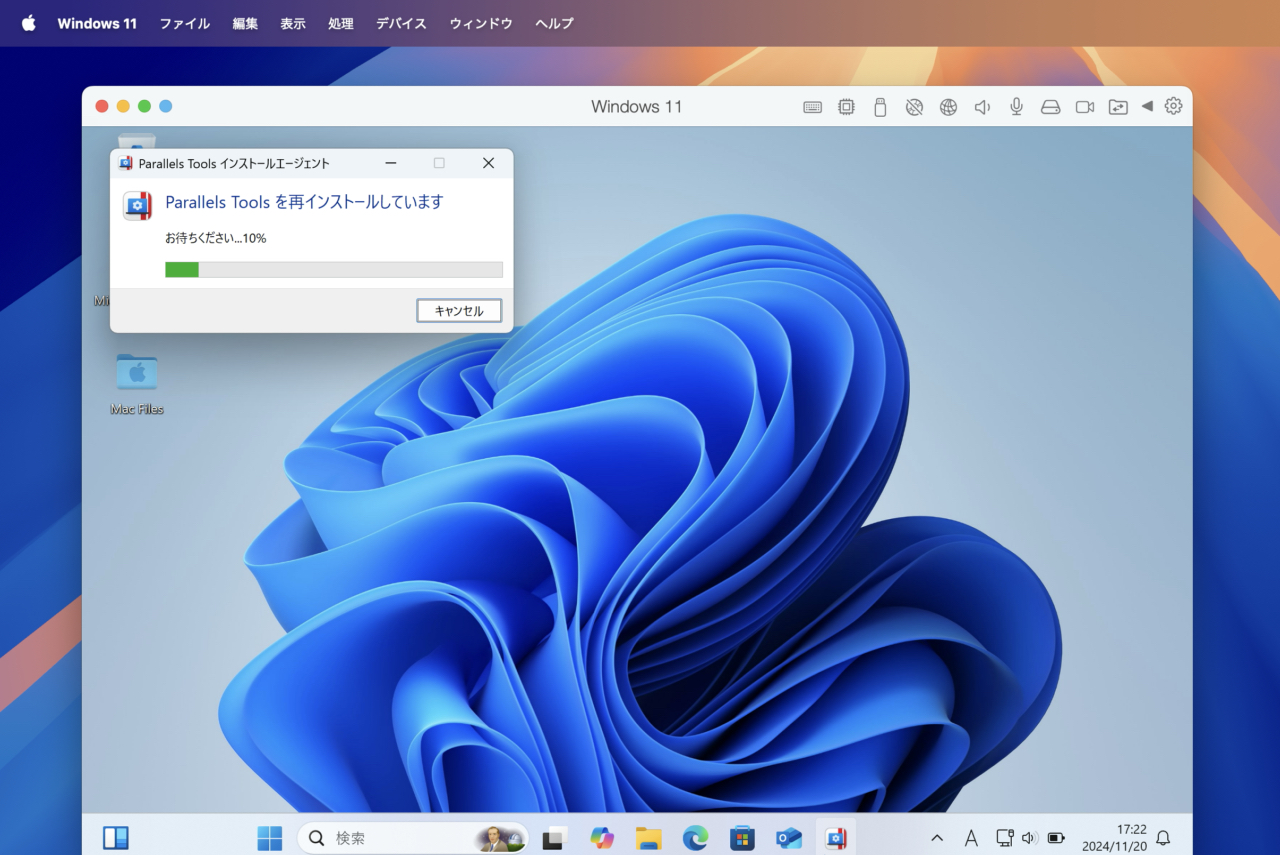1280x855 pixels.
Task: Launch Microsoft Edge from the taskbar
Action: coord(695,838)
